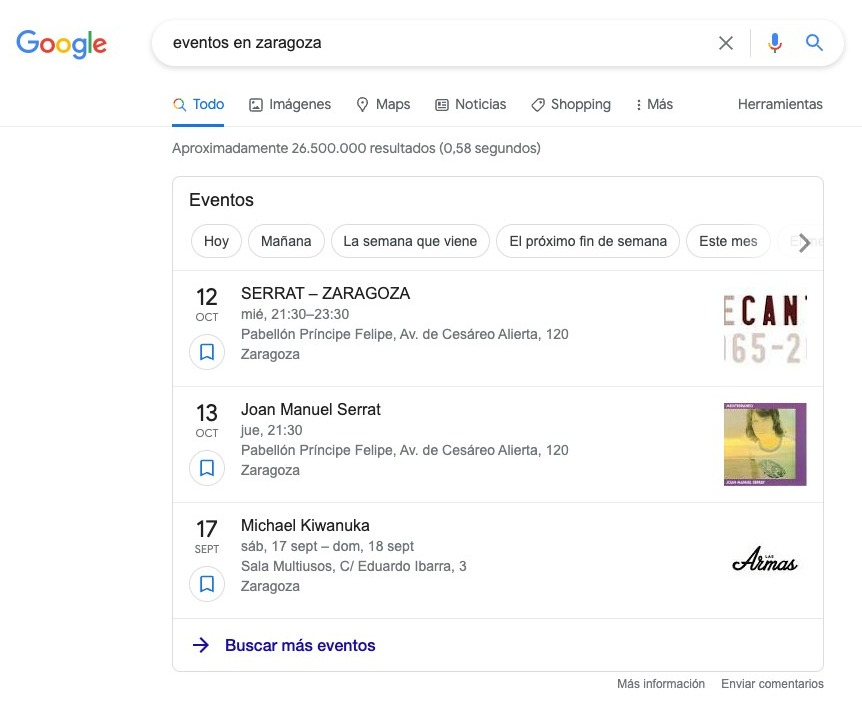Select La semana que viene filter chip
This screenshot has height=706, width=862.
[411, 241]
